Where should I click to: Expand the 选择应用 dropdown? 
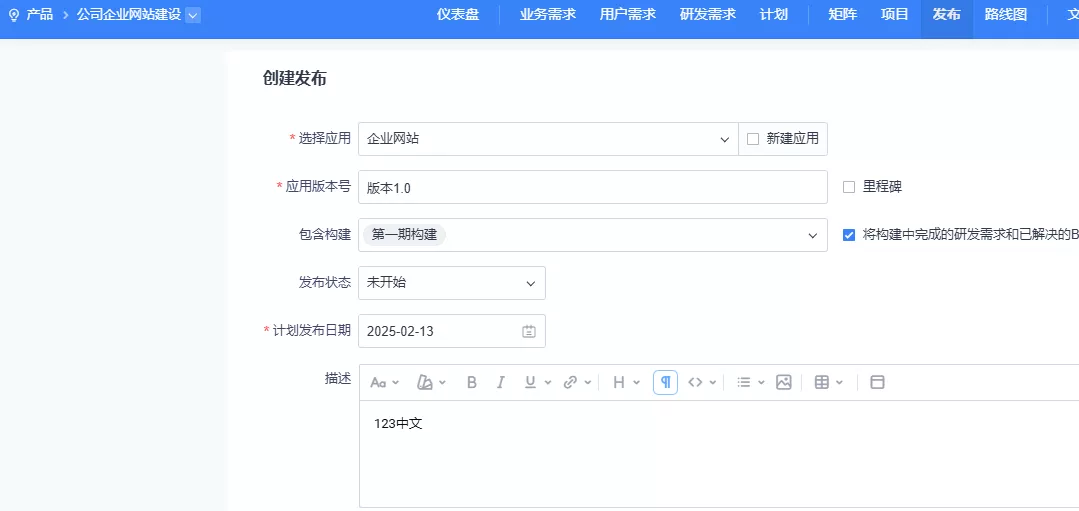click(725, 139)
